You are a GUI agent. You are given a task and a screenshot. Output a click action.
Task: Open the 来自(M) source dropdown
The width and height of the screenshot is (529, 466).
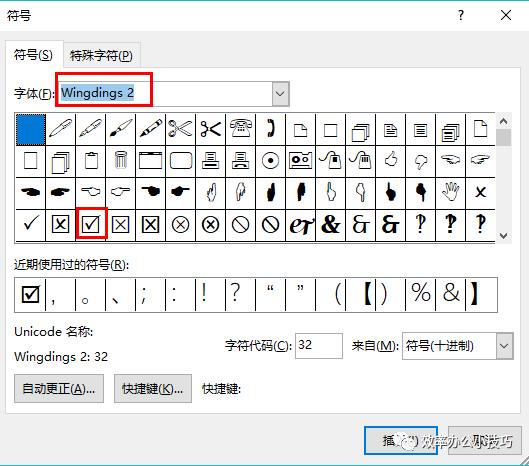(504, 346)
